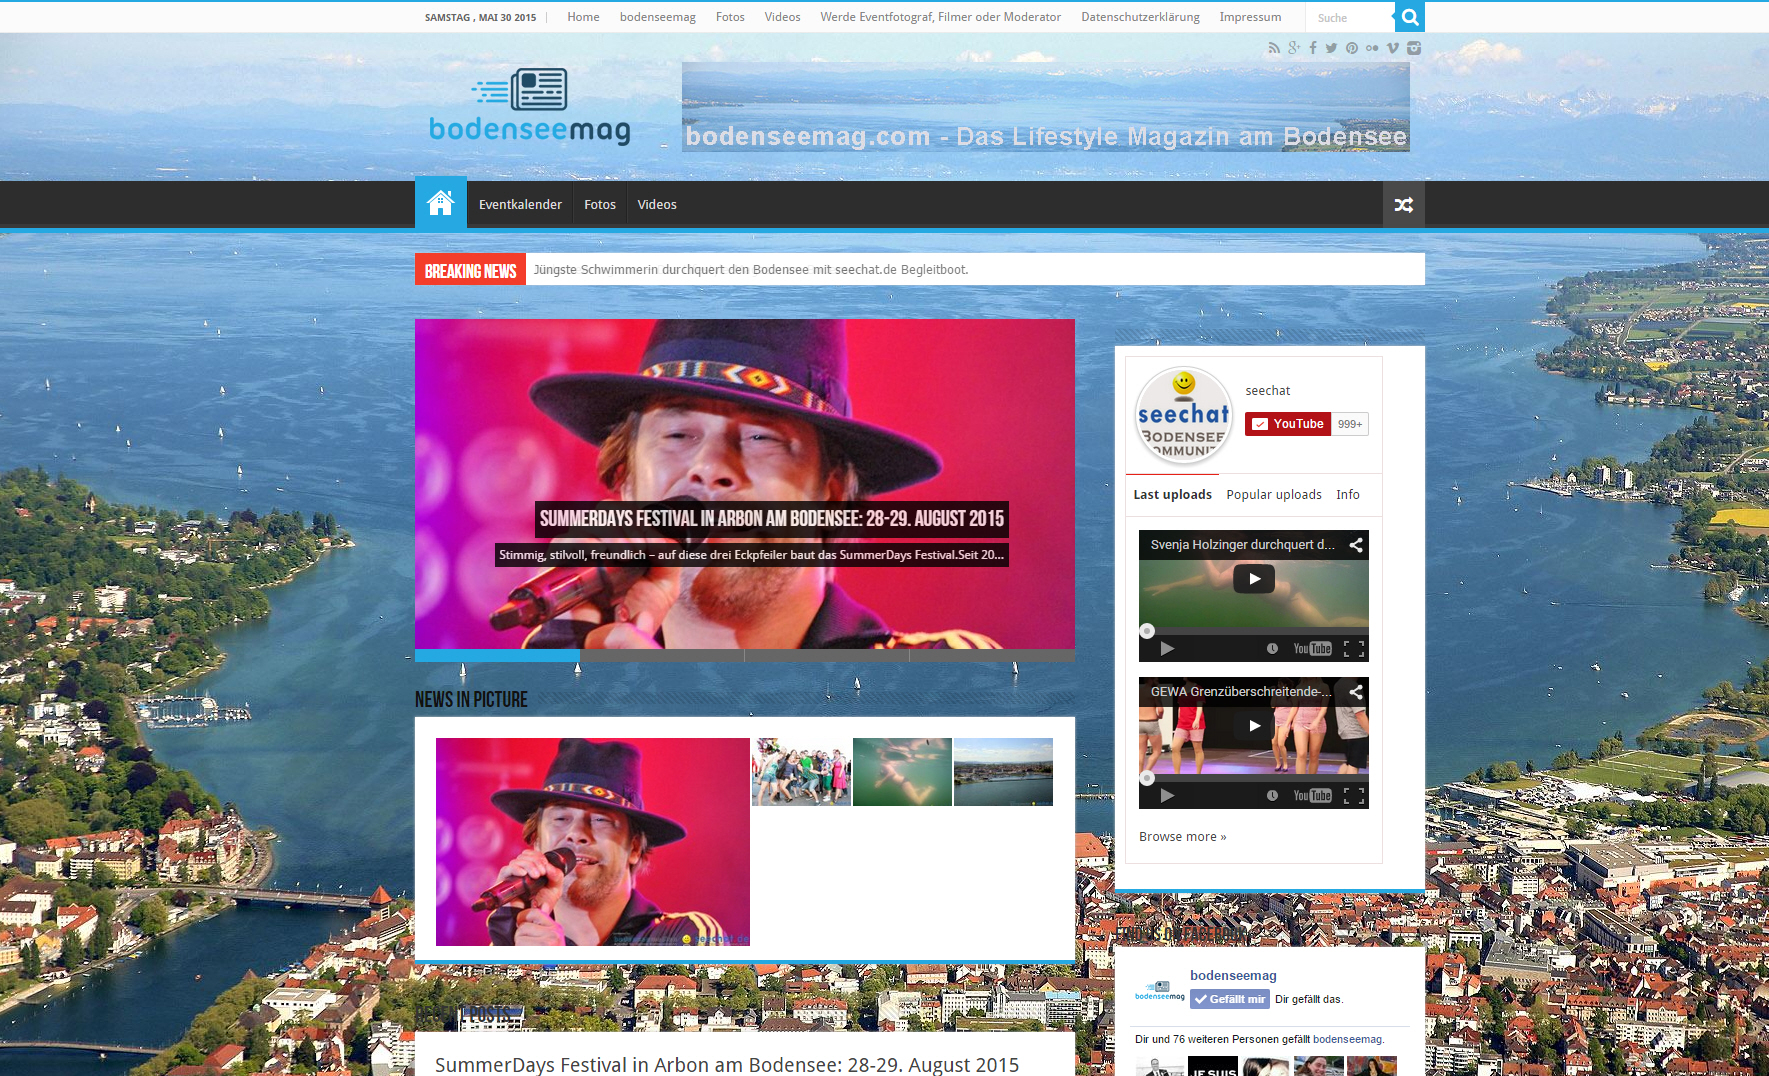The height and width of the screenshot is (1076, 1769).
Task: Click YouTube logo on Svenja video player
Action: coord(1312,649)
